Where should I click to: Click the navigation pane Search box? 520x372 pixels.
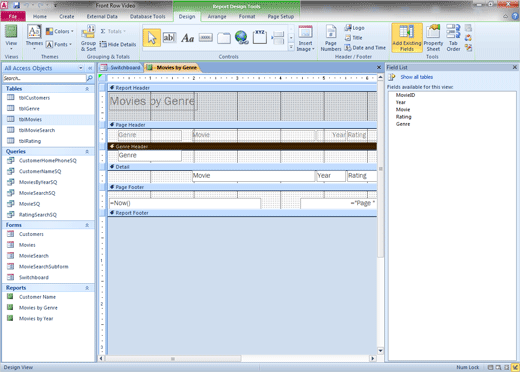(44, 78)
